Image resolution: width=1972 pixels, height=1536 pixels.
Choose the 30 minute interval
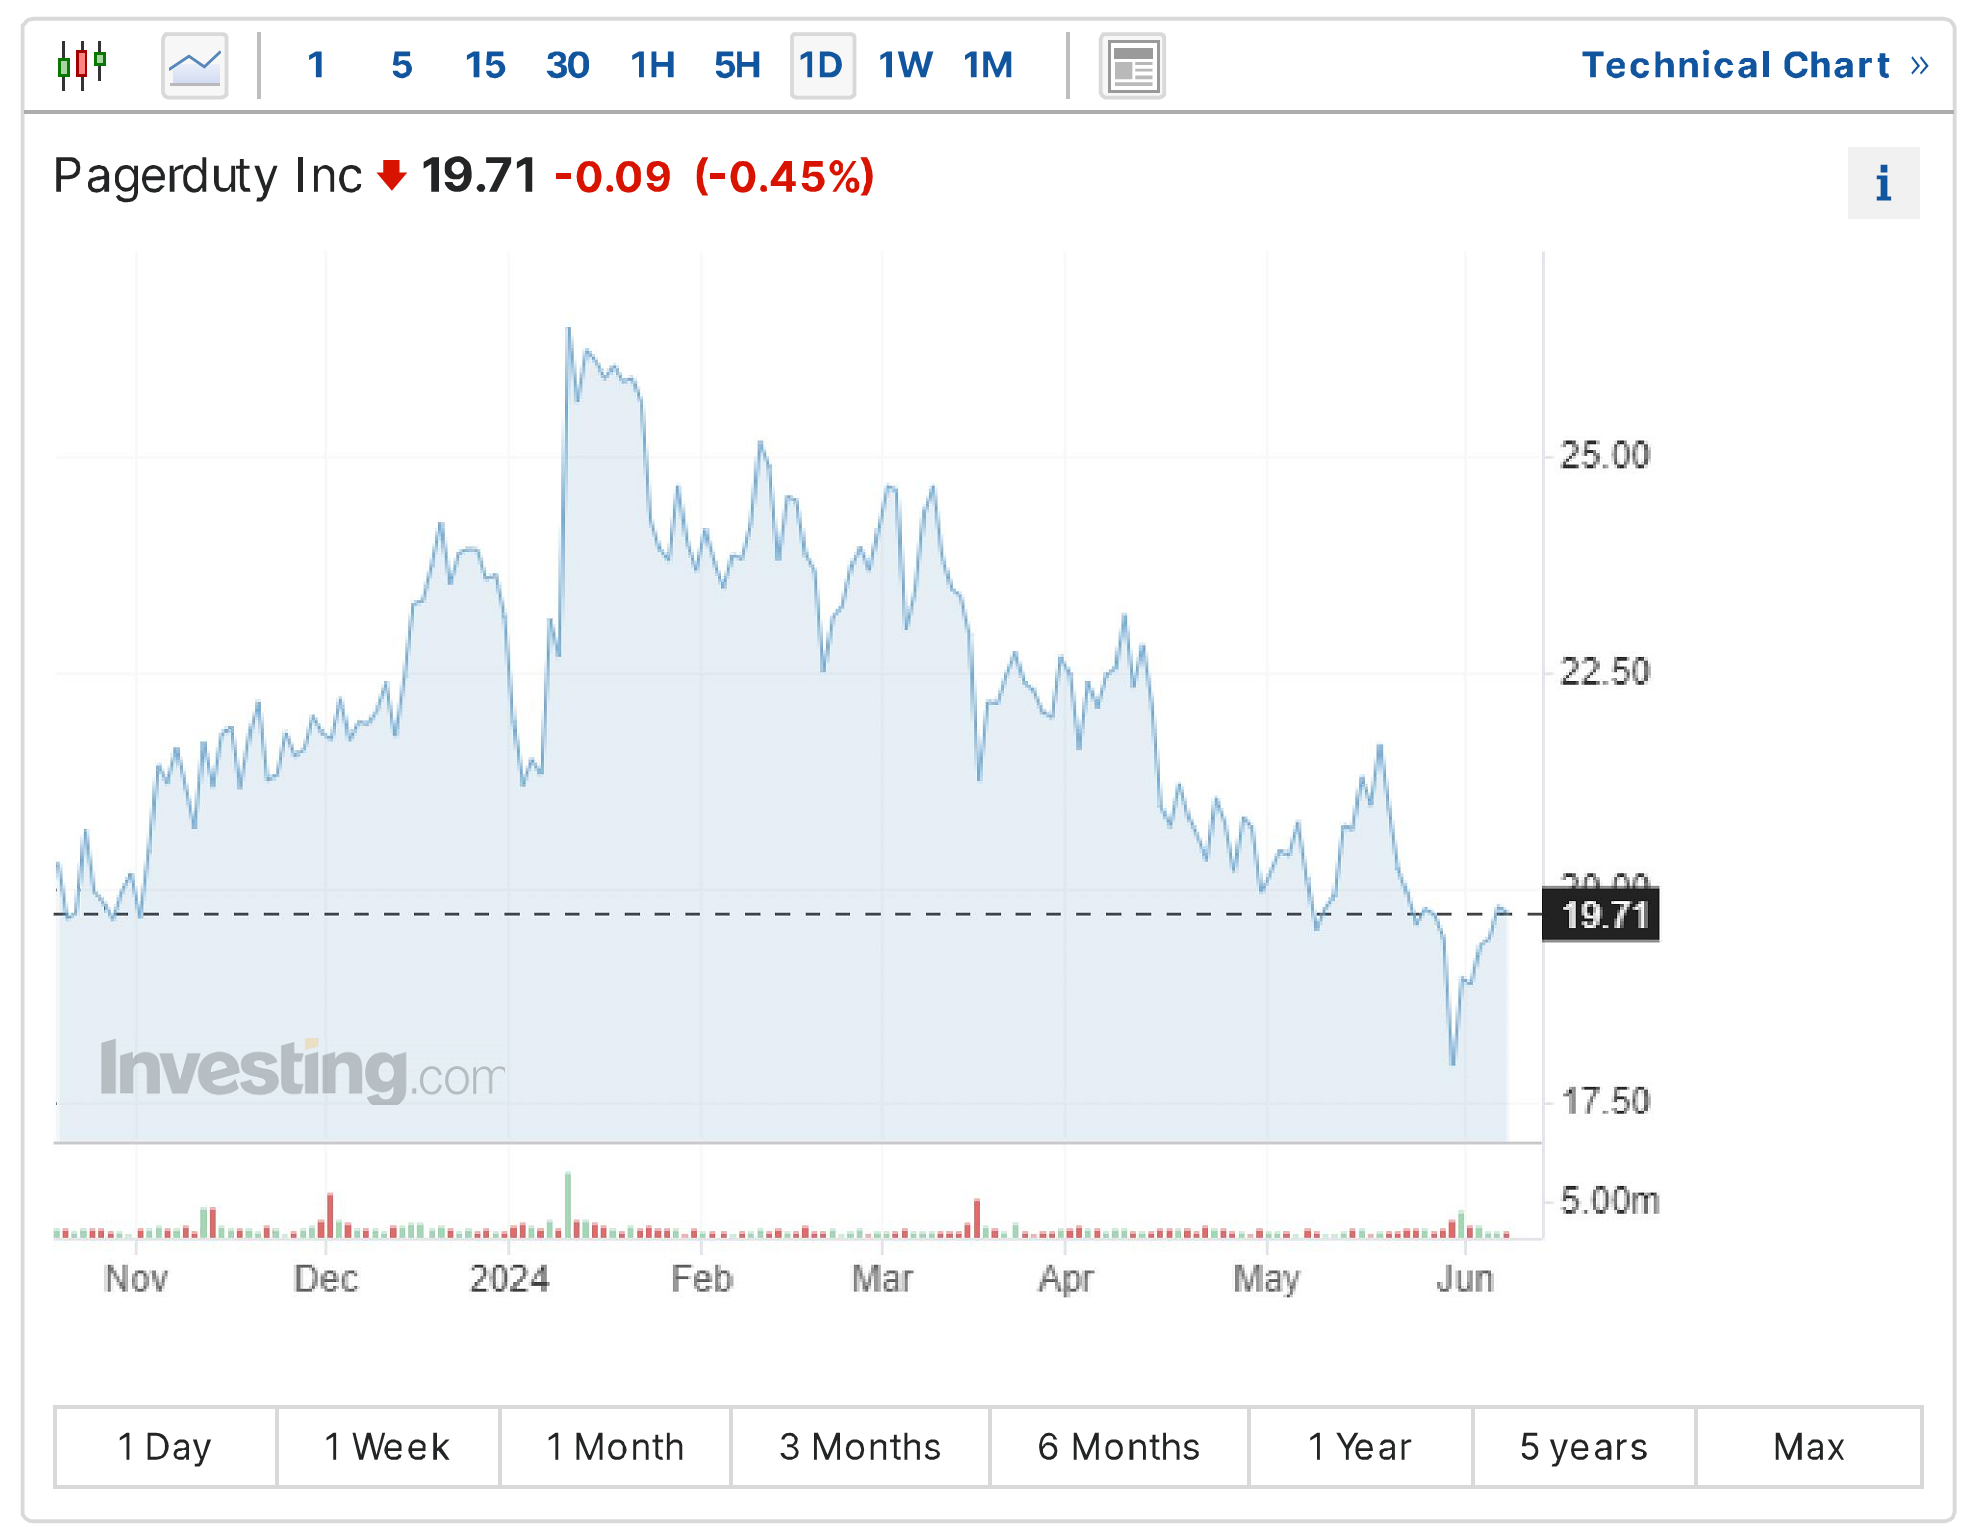(568, 66)
